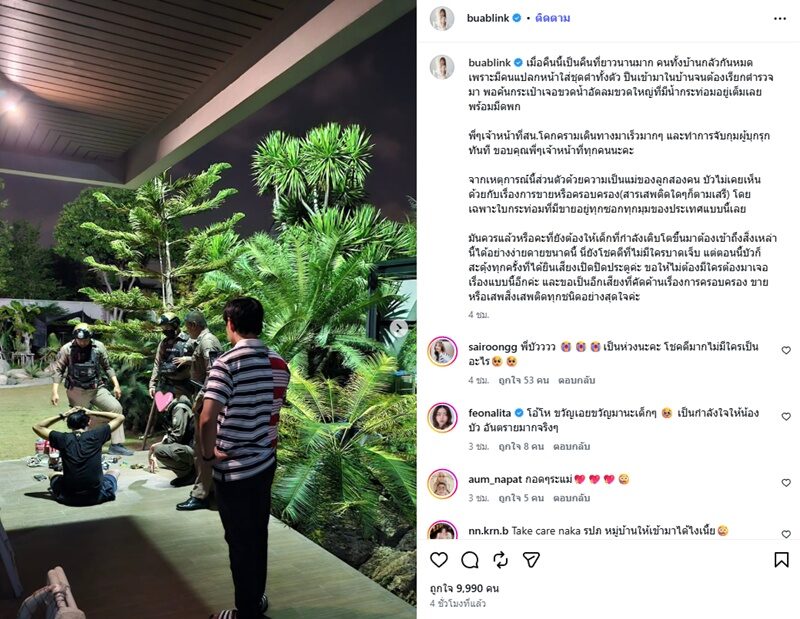Save post with bookmark icon
The width and height of the screenshot is (800, 619).
(x=781, y=560)
